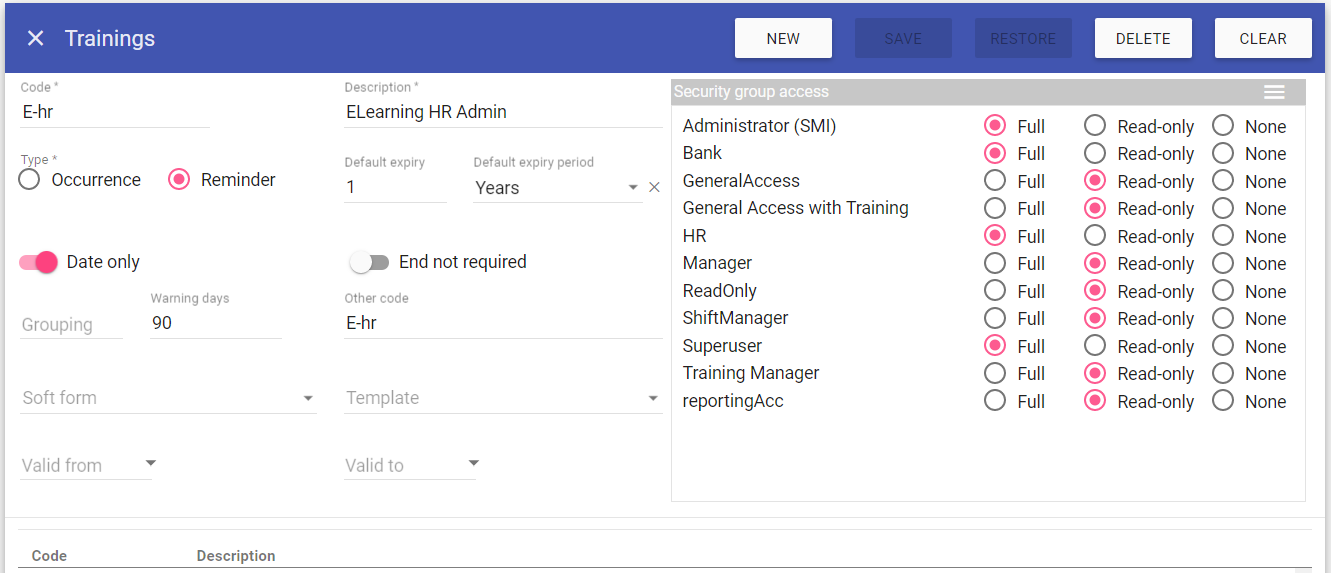This screenshot has width=1331, height=573.
Task: Select the Occurrence type radio button
Action: (30, 180)
